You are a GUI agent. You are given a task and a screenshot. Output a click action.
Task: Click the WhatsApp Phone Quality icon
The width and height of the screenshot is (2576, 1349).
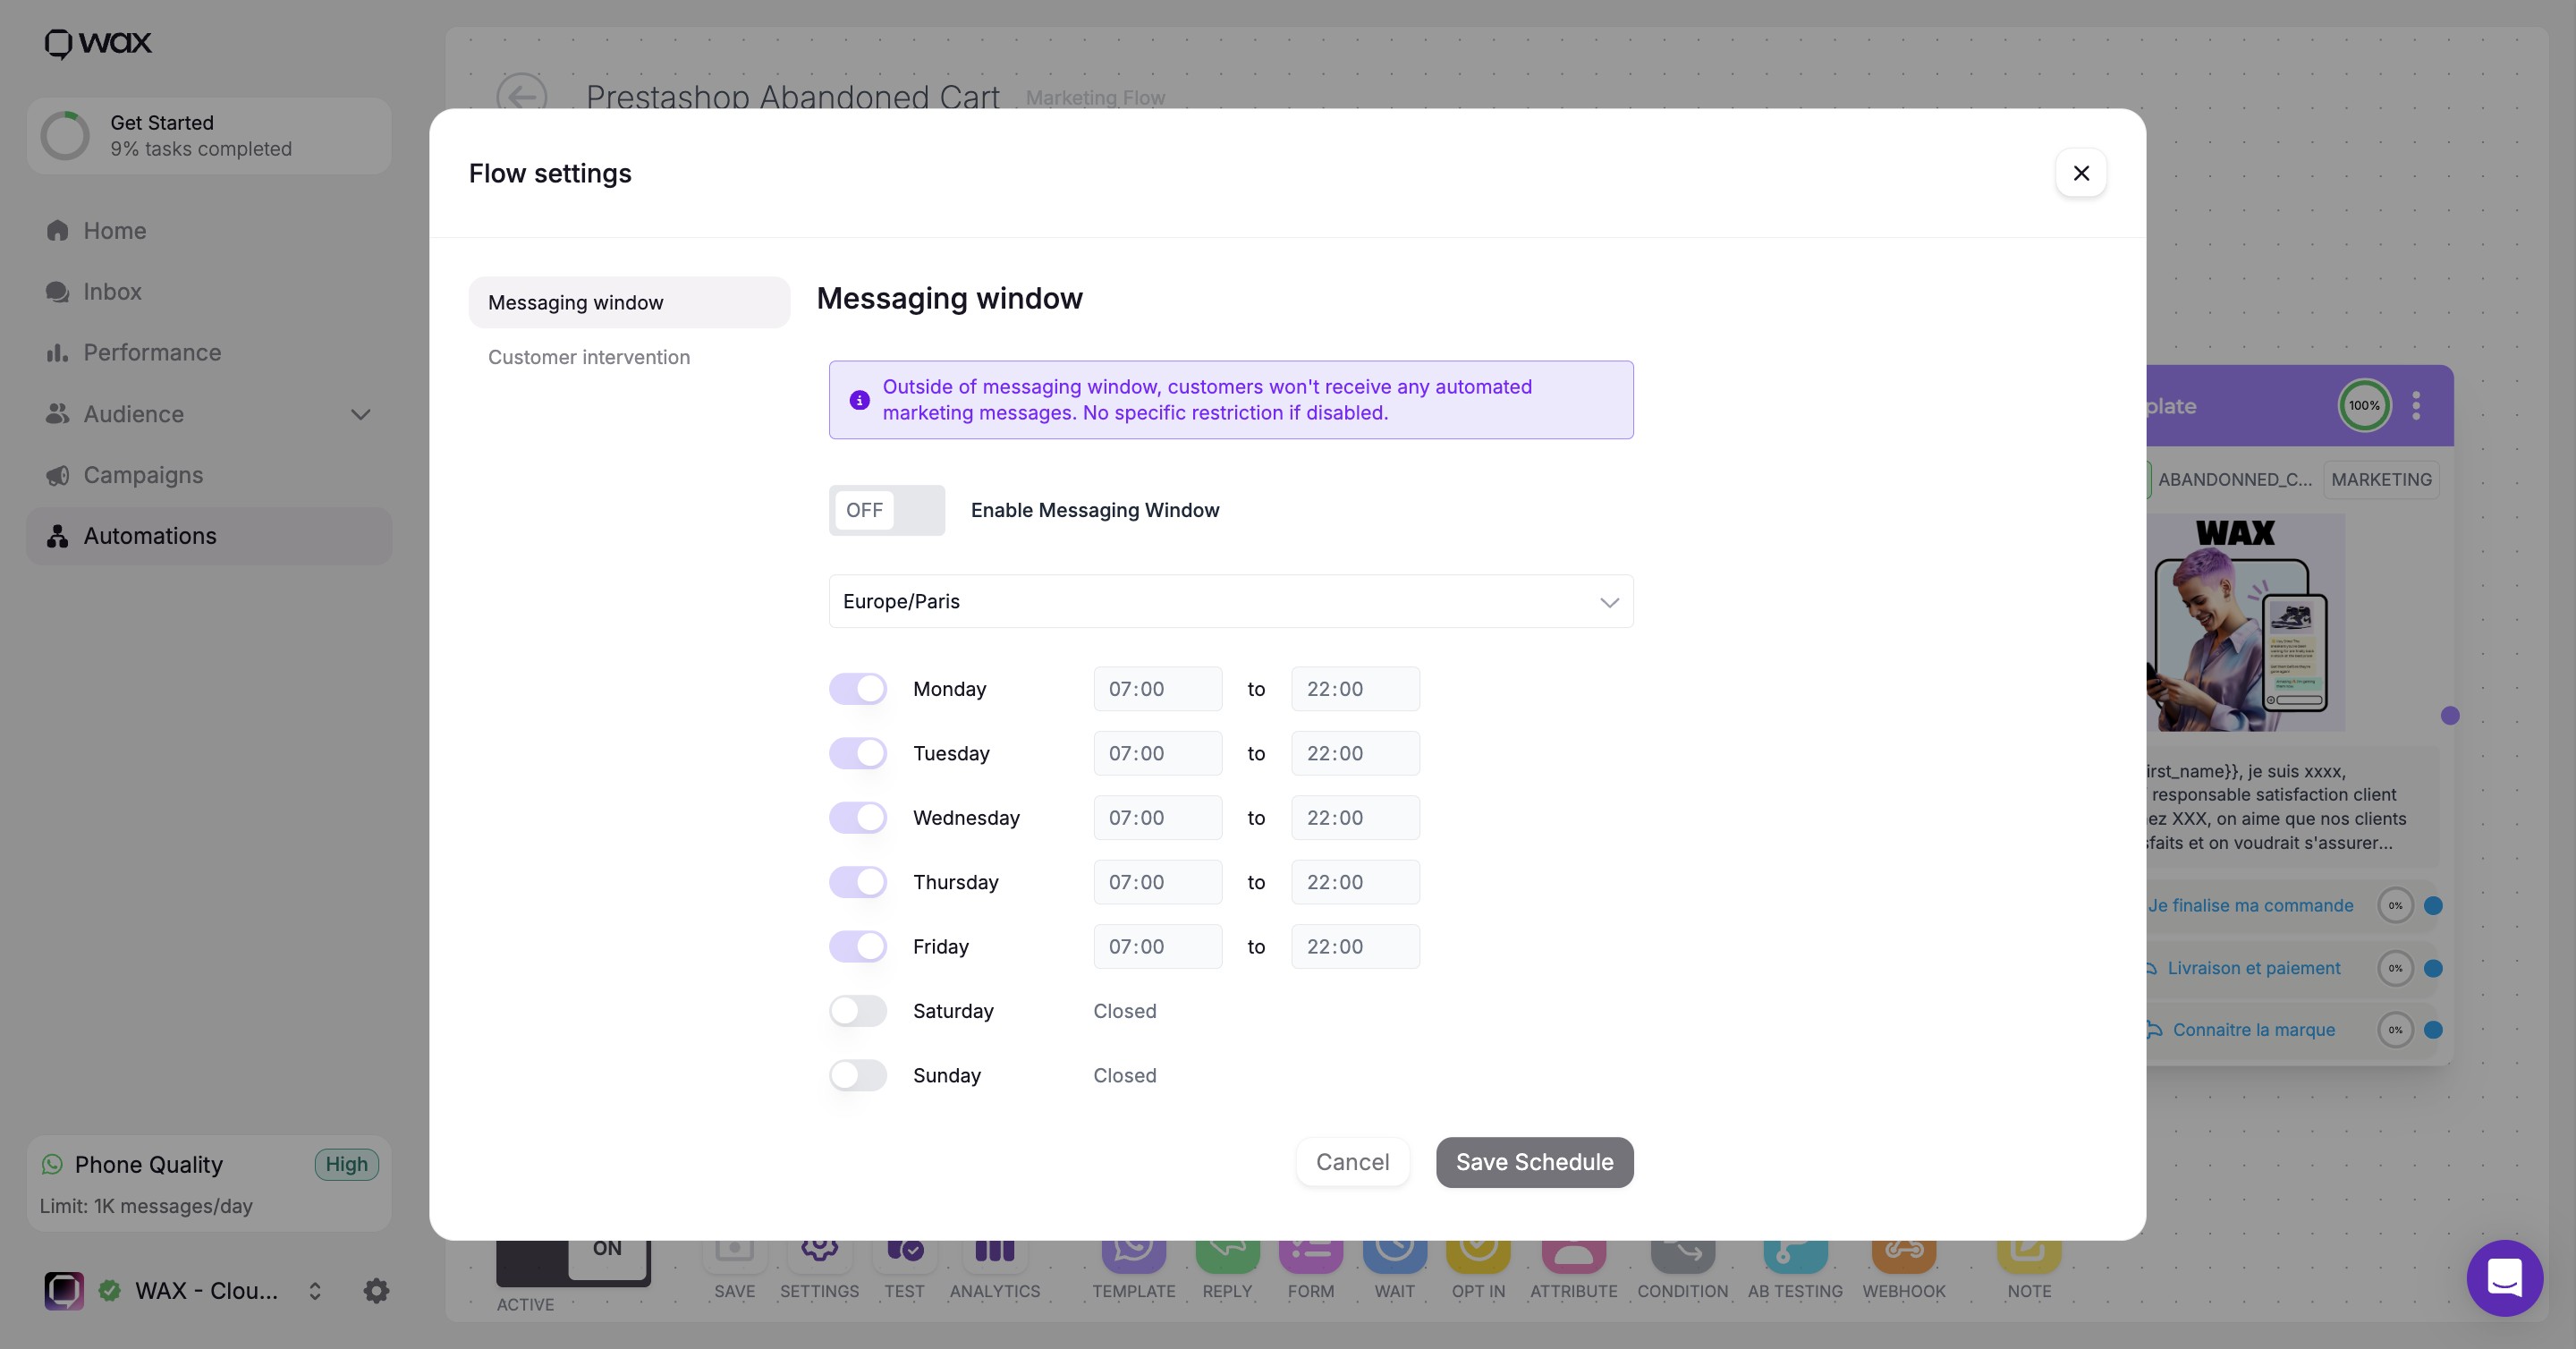[52, 1164]
